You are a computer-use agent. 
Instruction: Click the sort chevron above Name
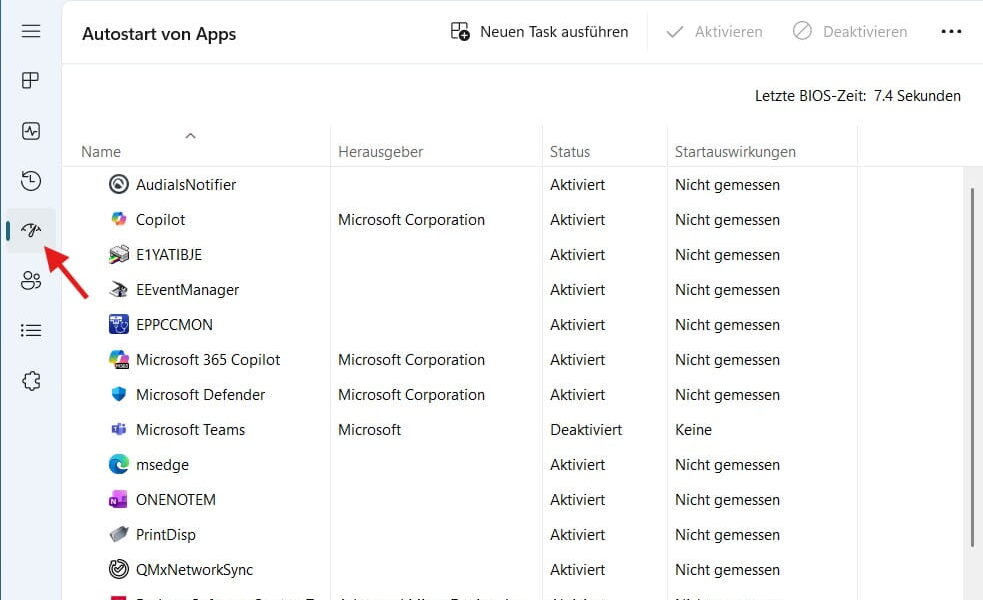point(191,135)
